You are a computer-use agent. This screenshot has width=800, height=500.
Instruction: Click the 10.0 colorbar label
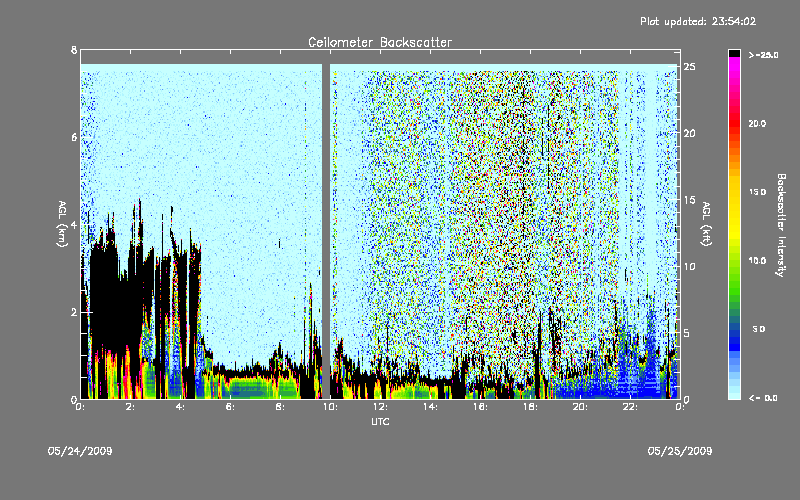pyautogui.click(x=757, y=261)
